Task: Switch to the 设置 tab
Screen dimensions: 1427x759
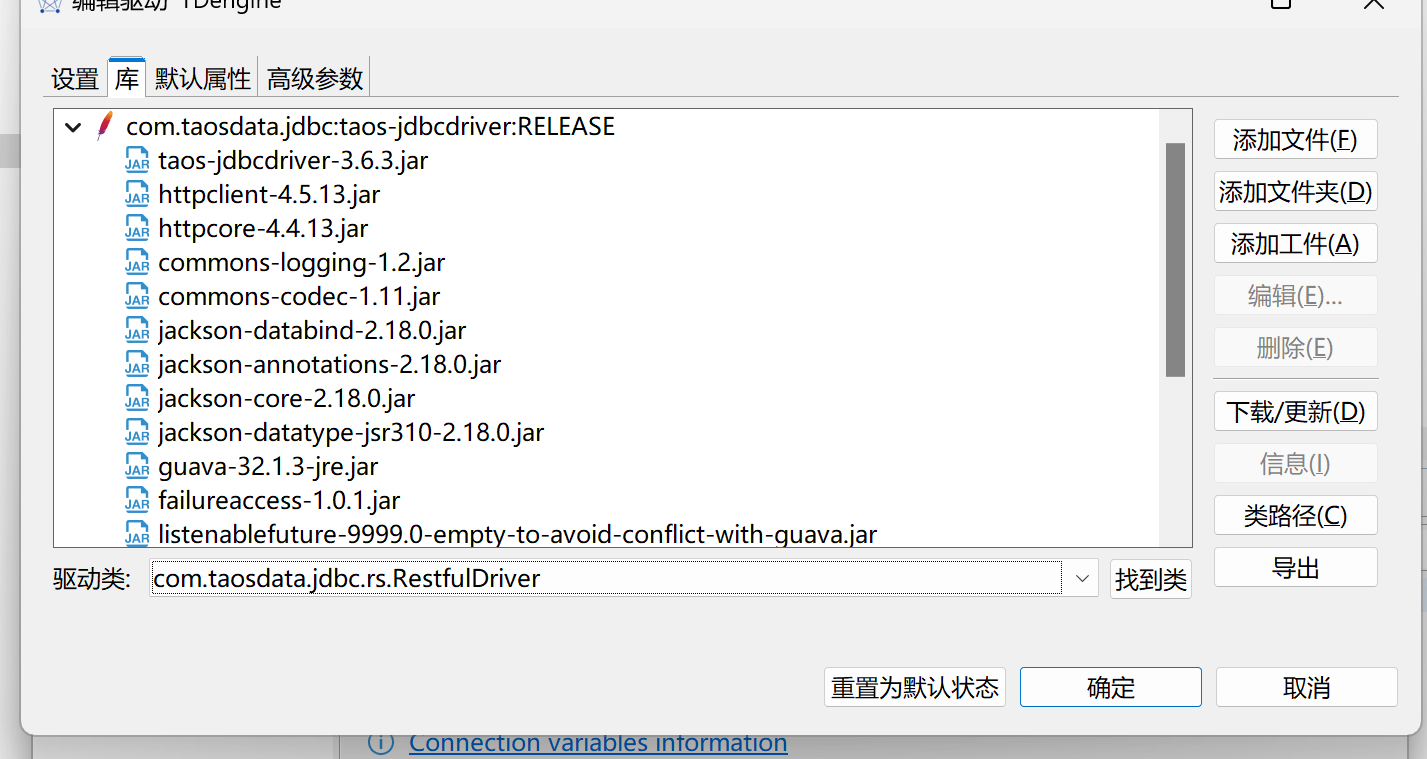Action: pyautogui.click(x=76, y=79)
